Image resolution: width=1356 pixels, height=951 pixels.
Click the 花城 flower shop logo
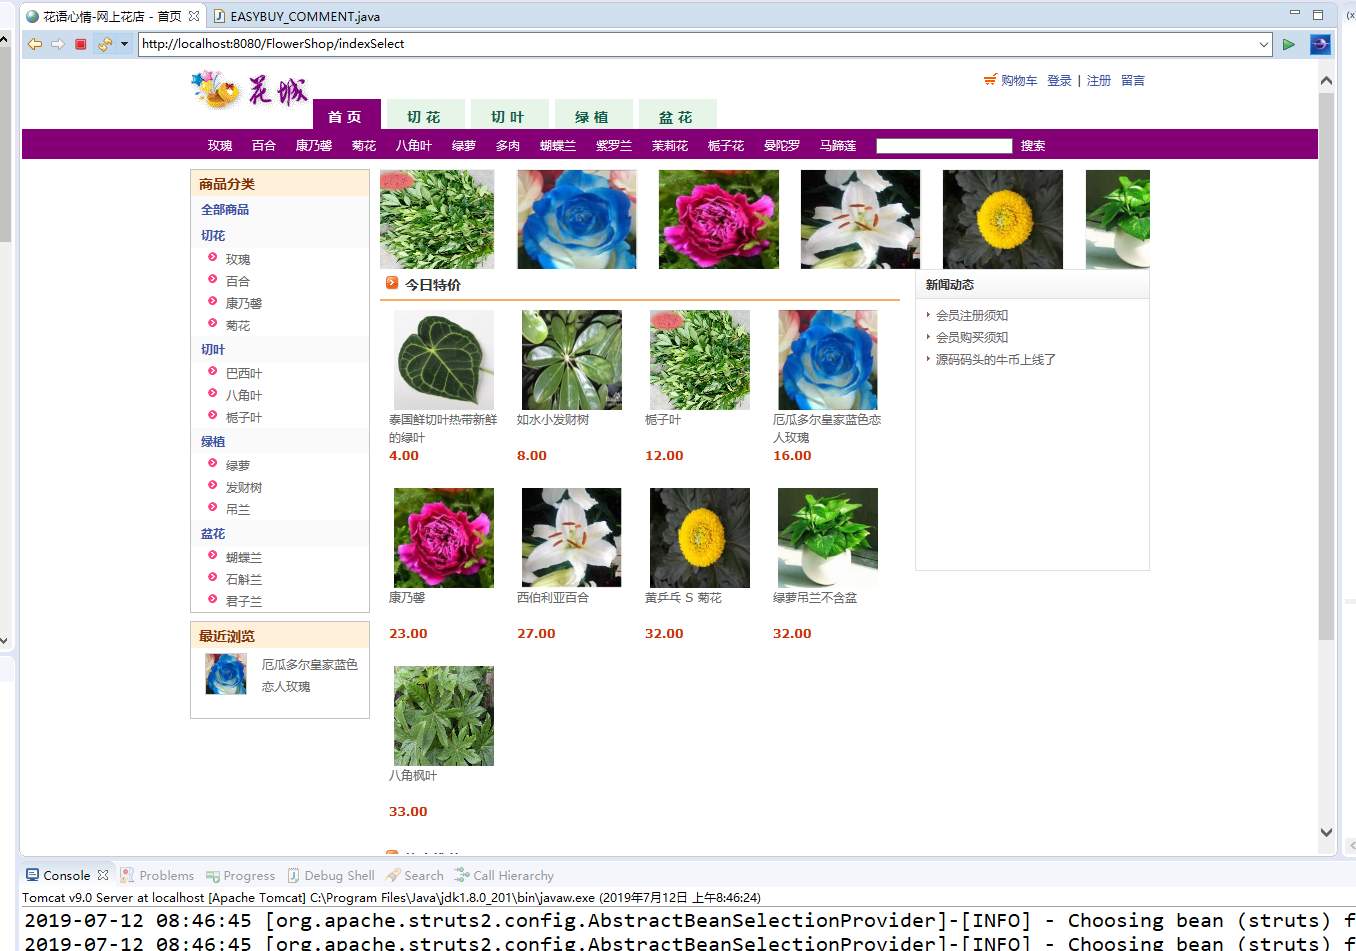coord(247,90)
